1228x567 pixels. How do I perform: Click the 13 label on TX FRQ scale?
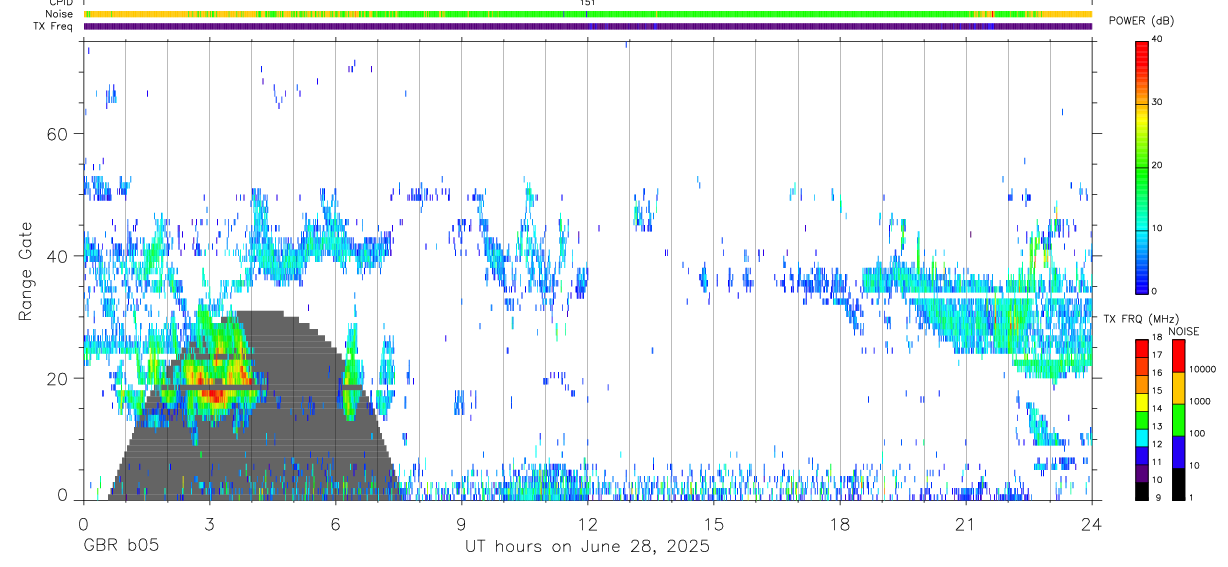pos(1156,427)
